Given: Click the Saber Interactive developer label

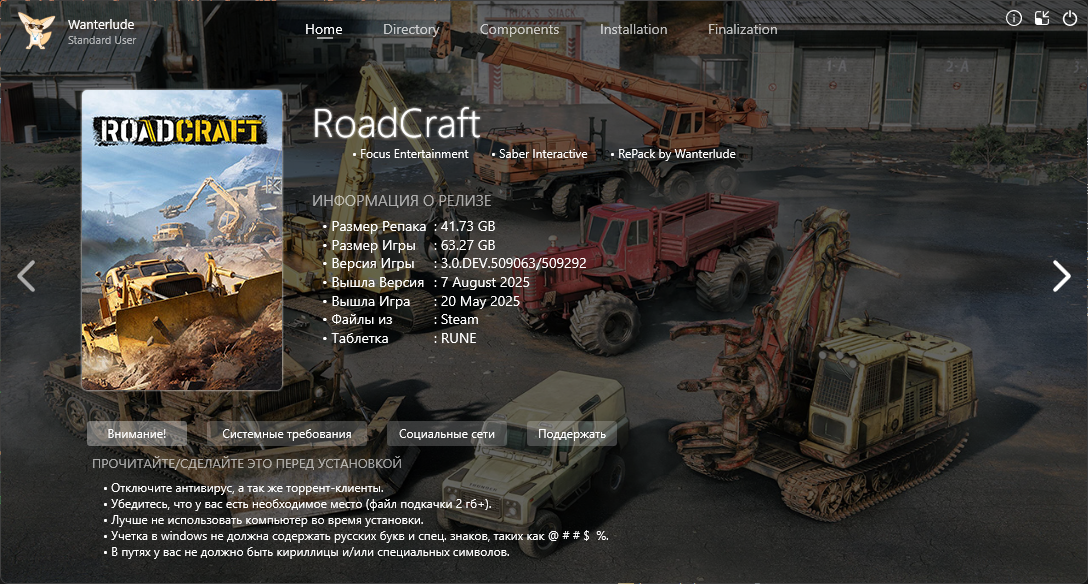Looking at the screenshot, I should coord(543,154).
